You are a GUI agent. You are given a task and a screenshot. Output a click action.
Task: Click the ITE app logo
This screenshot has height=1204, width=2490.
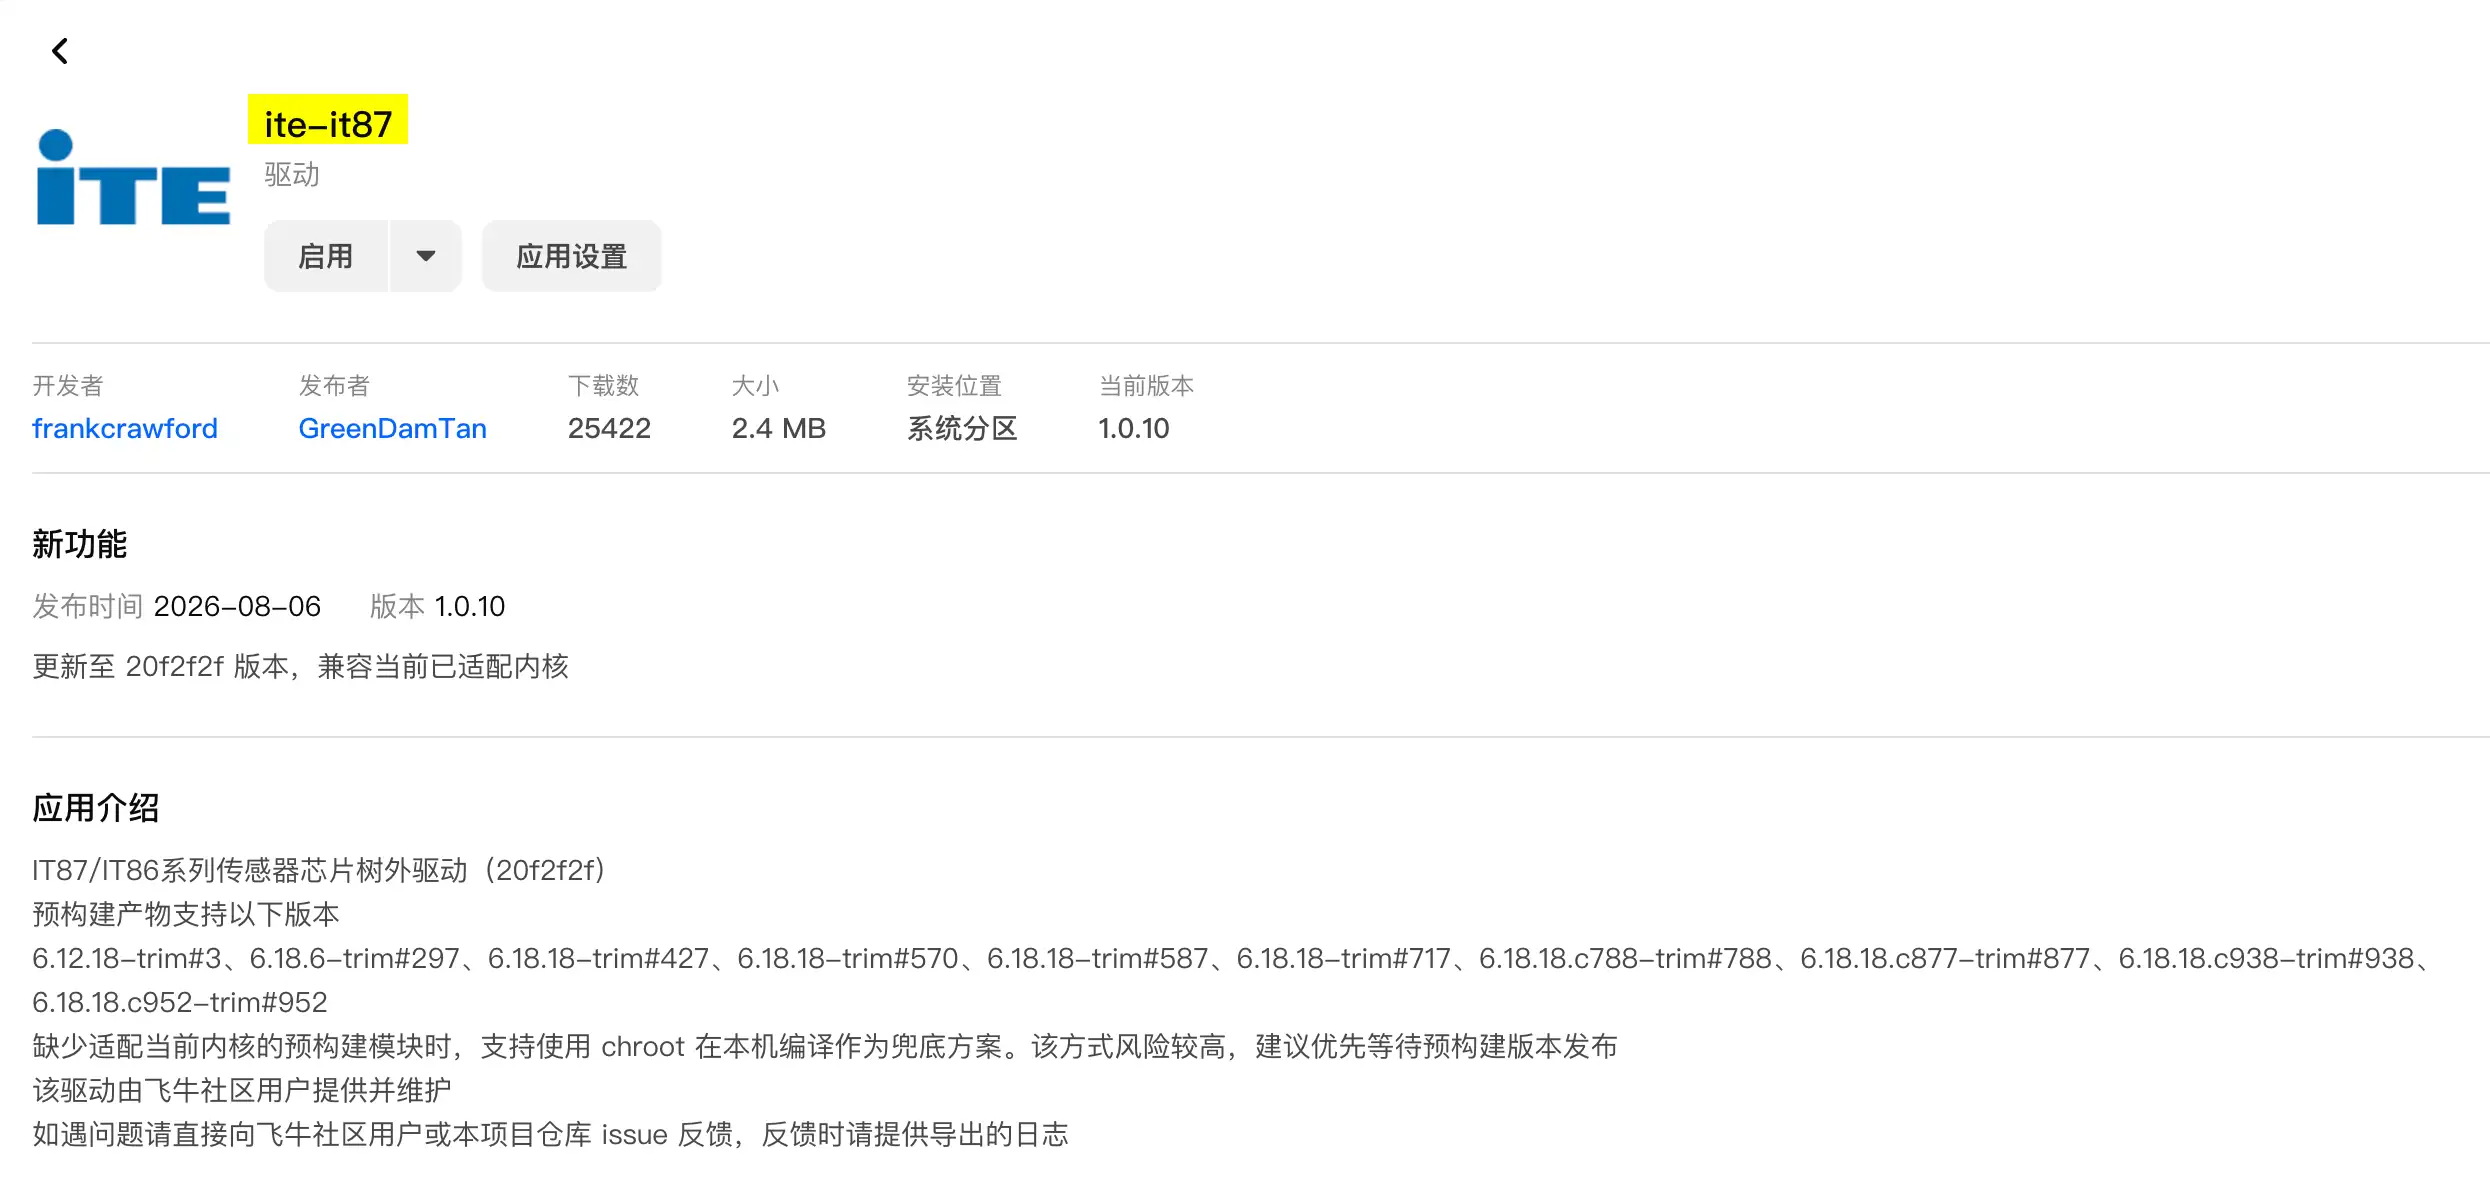133,177
